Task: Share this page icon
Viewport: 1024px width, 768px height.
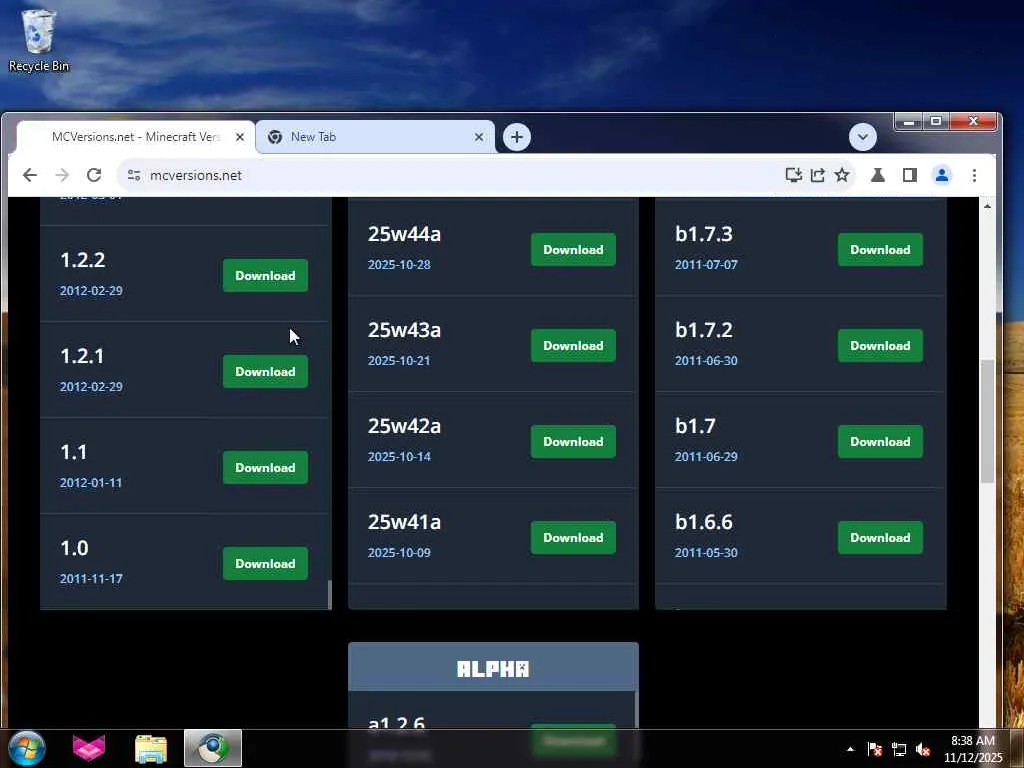Action: [x=818, y=175]
